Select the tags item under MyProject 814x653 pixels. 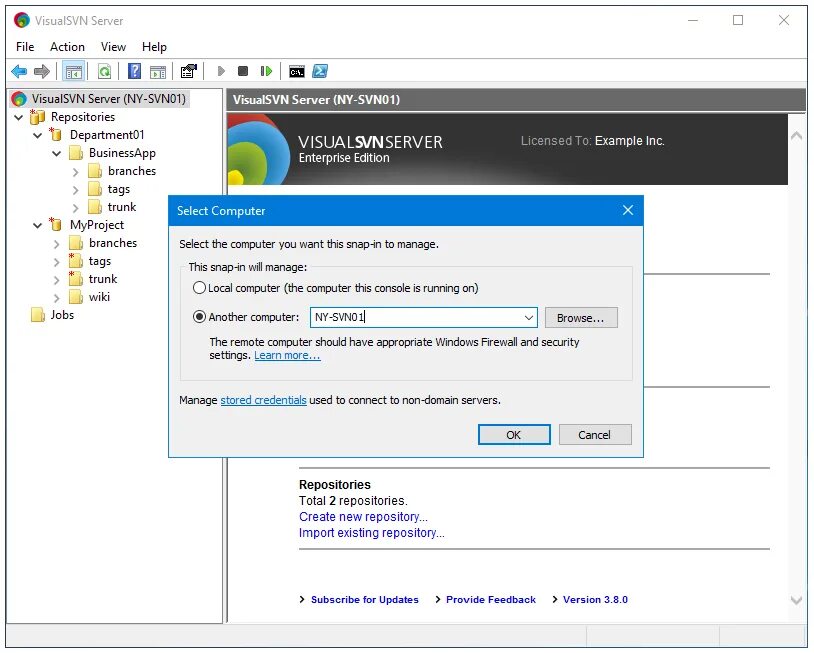tap(100, 261)
